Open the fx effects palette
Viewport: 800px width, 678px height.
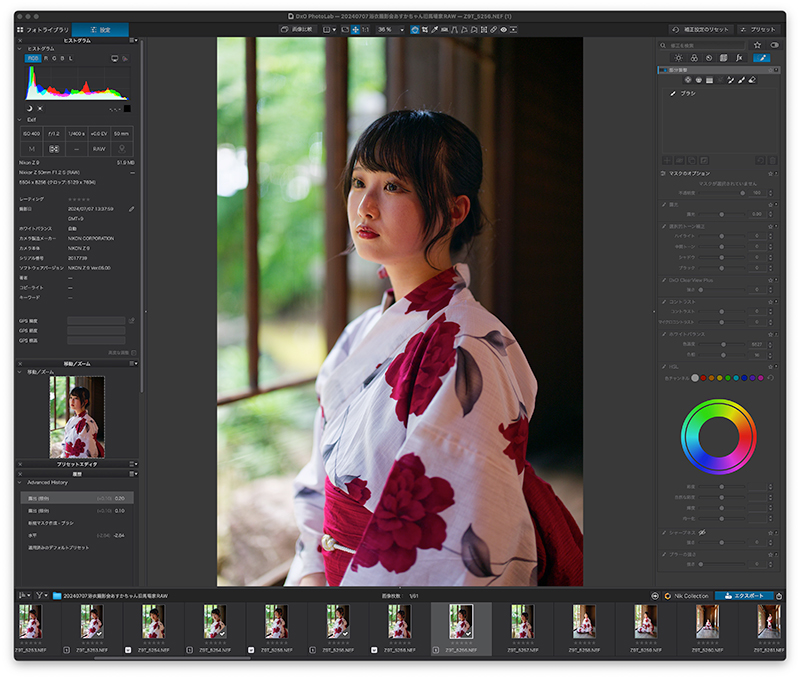tap(739, 58)
